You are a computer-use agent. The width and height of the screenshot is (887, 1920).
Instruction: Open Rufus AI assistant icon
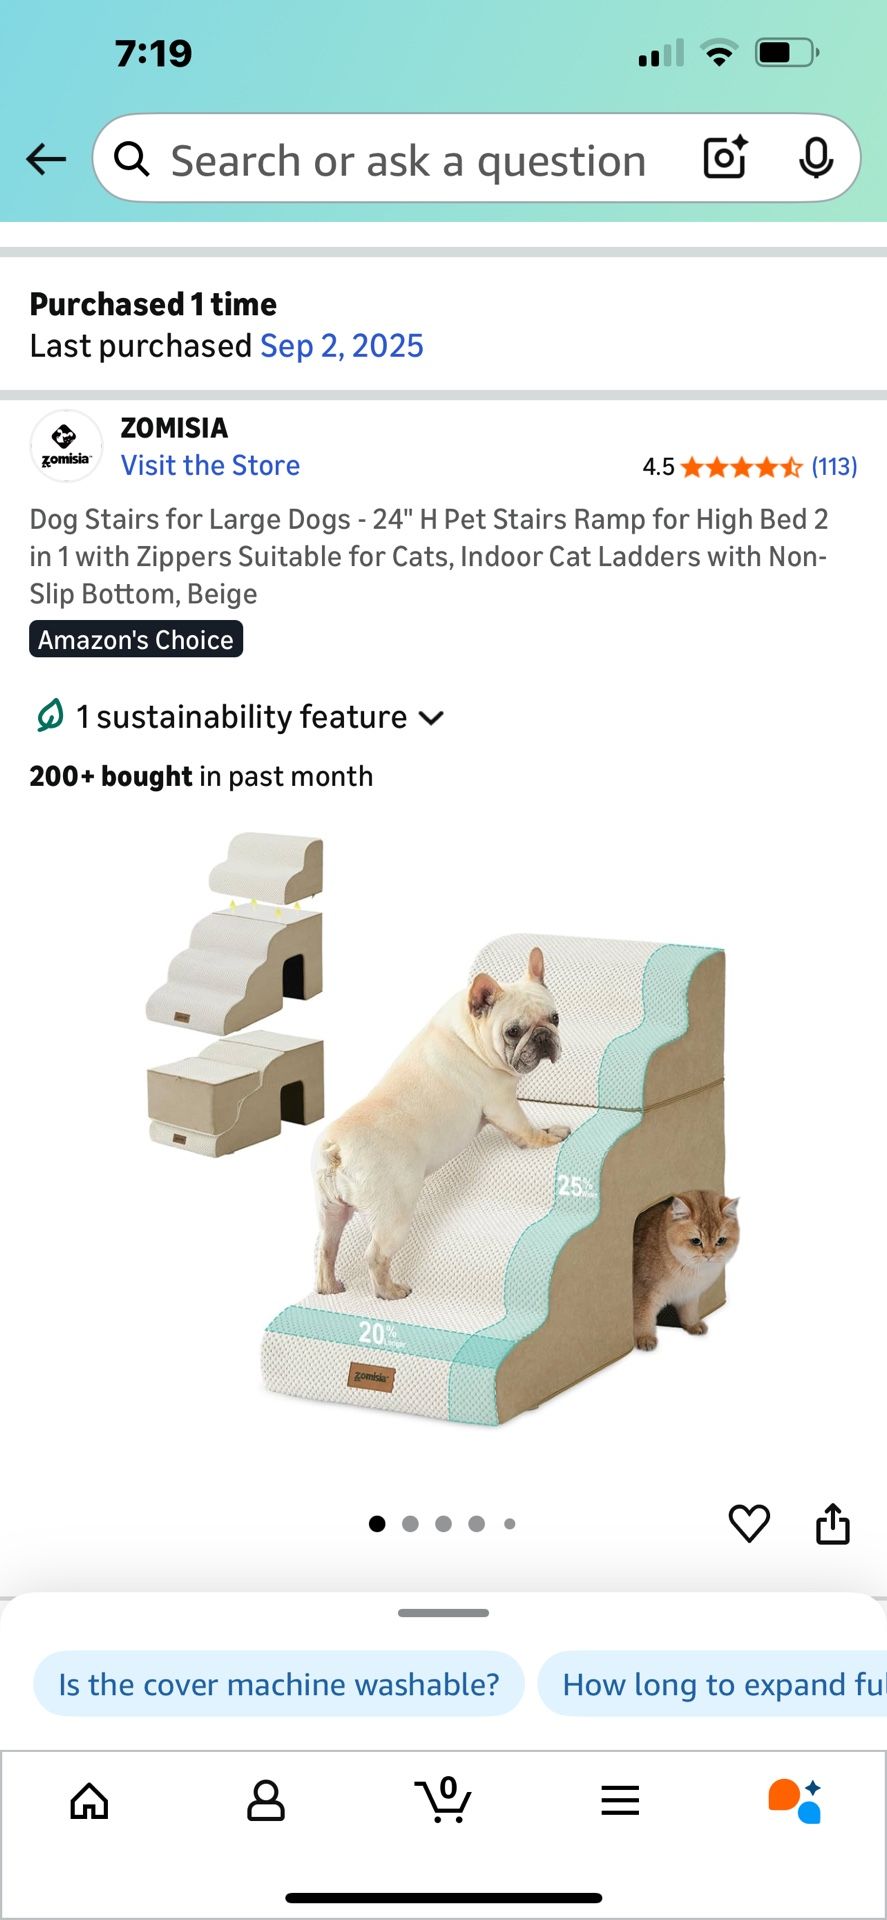point(796,1801)
